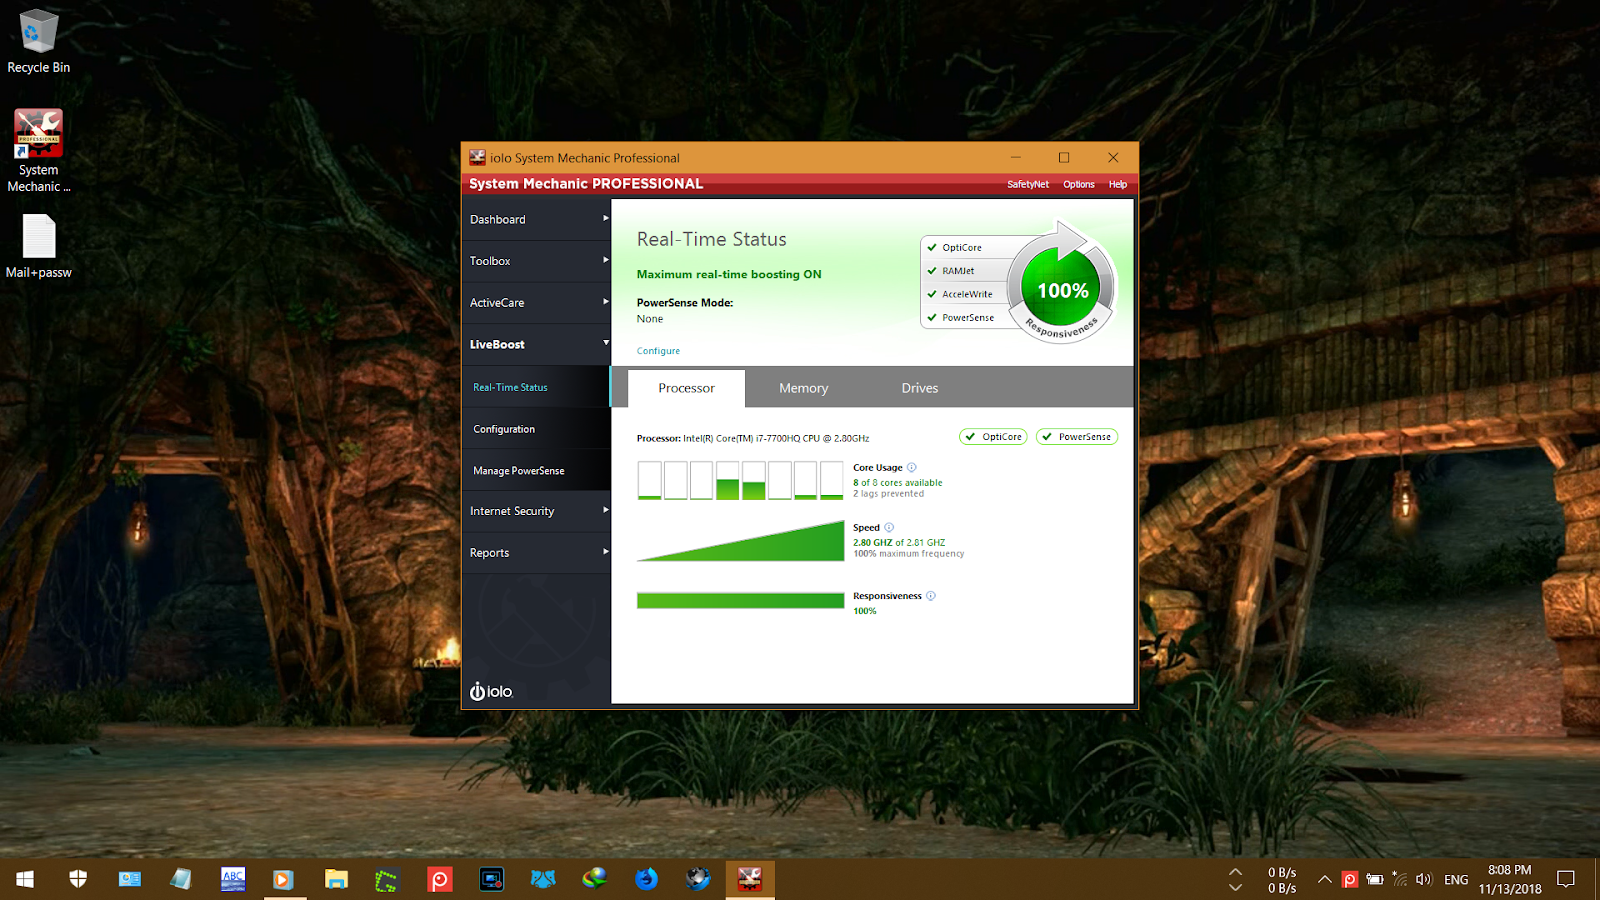Open the SafetyNet menu

tap(1028, 184)
